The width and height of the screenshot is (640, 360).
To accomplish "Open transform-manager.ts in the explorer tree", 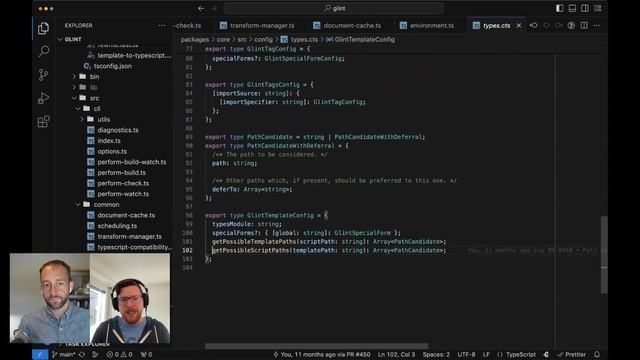I will 129,236.
